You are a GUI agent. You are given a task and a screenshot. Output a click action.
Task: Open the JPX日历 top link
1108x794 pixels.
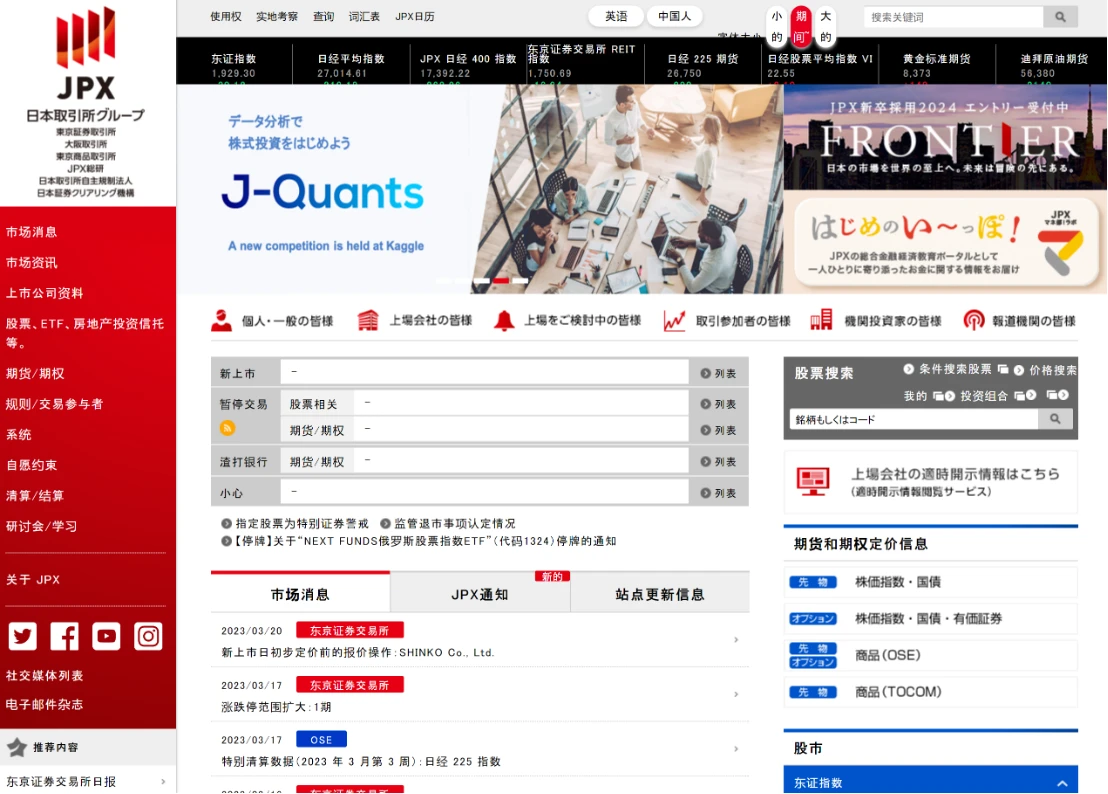(x=415, y=16)
